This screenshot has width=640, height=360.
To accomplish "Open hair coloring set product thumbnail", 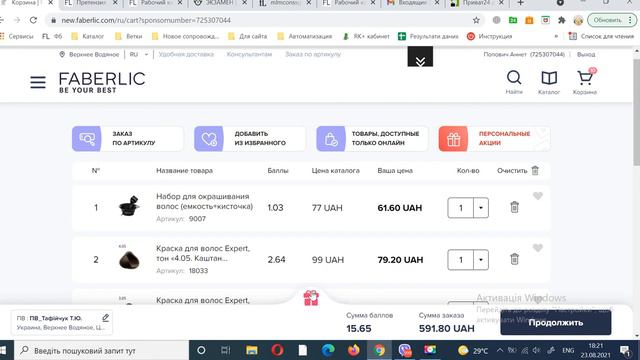I will click(x=129, y=207).
